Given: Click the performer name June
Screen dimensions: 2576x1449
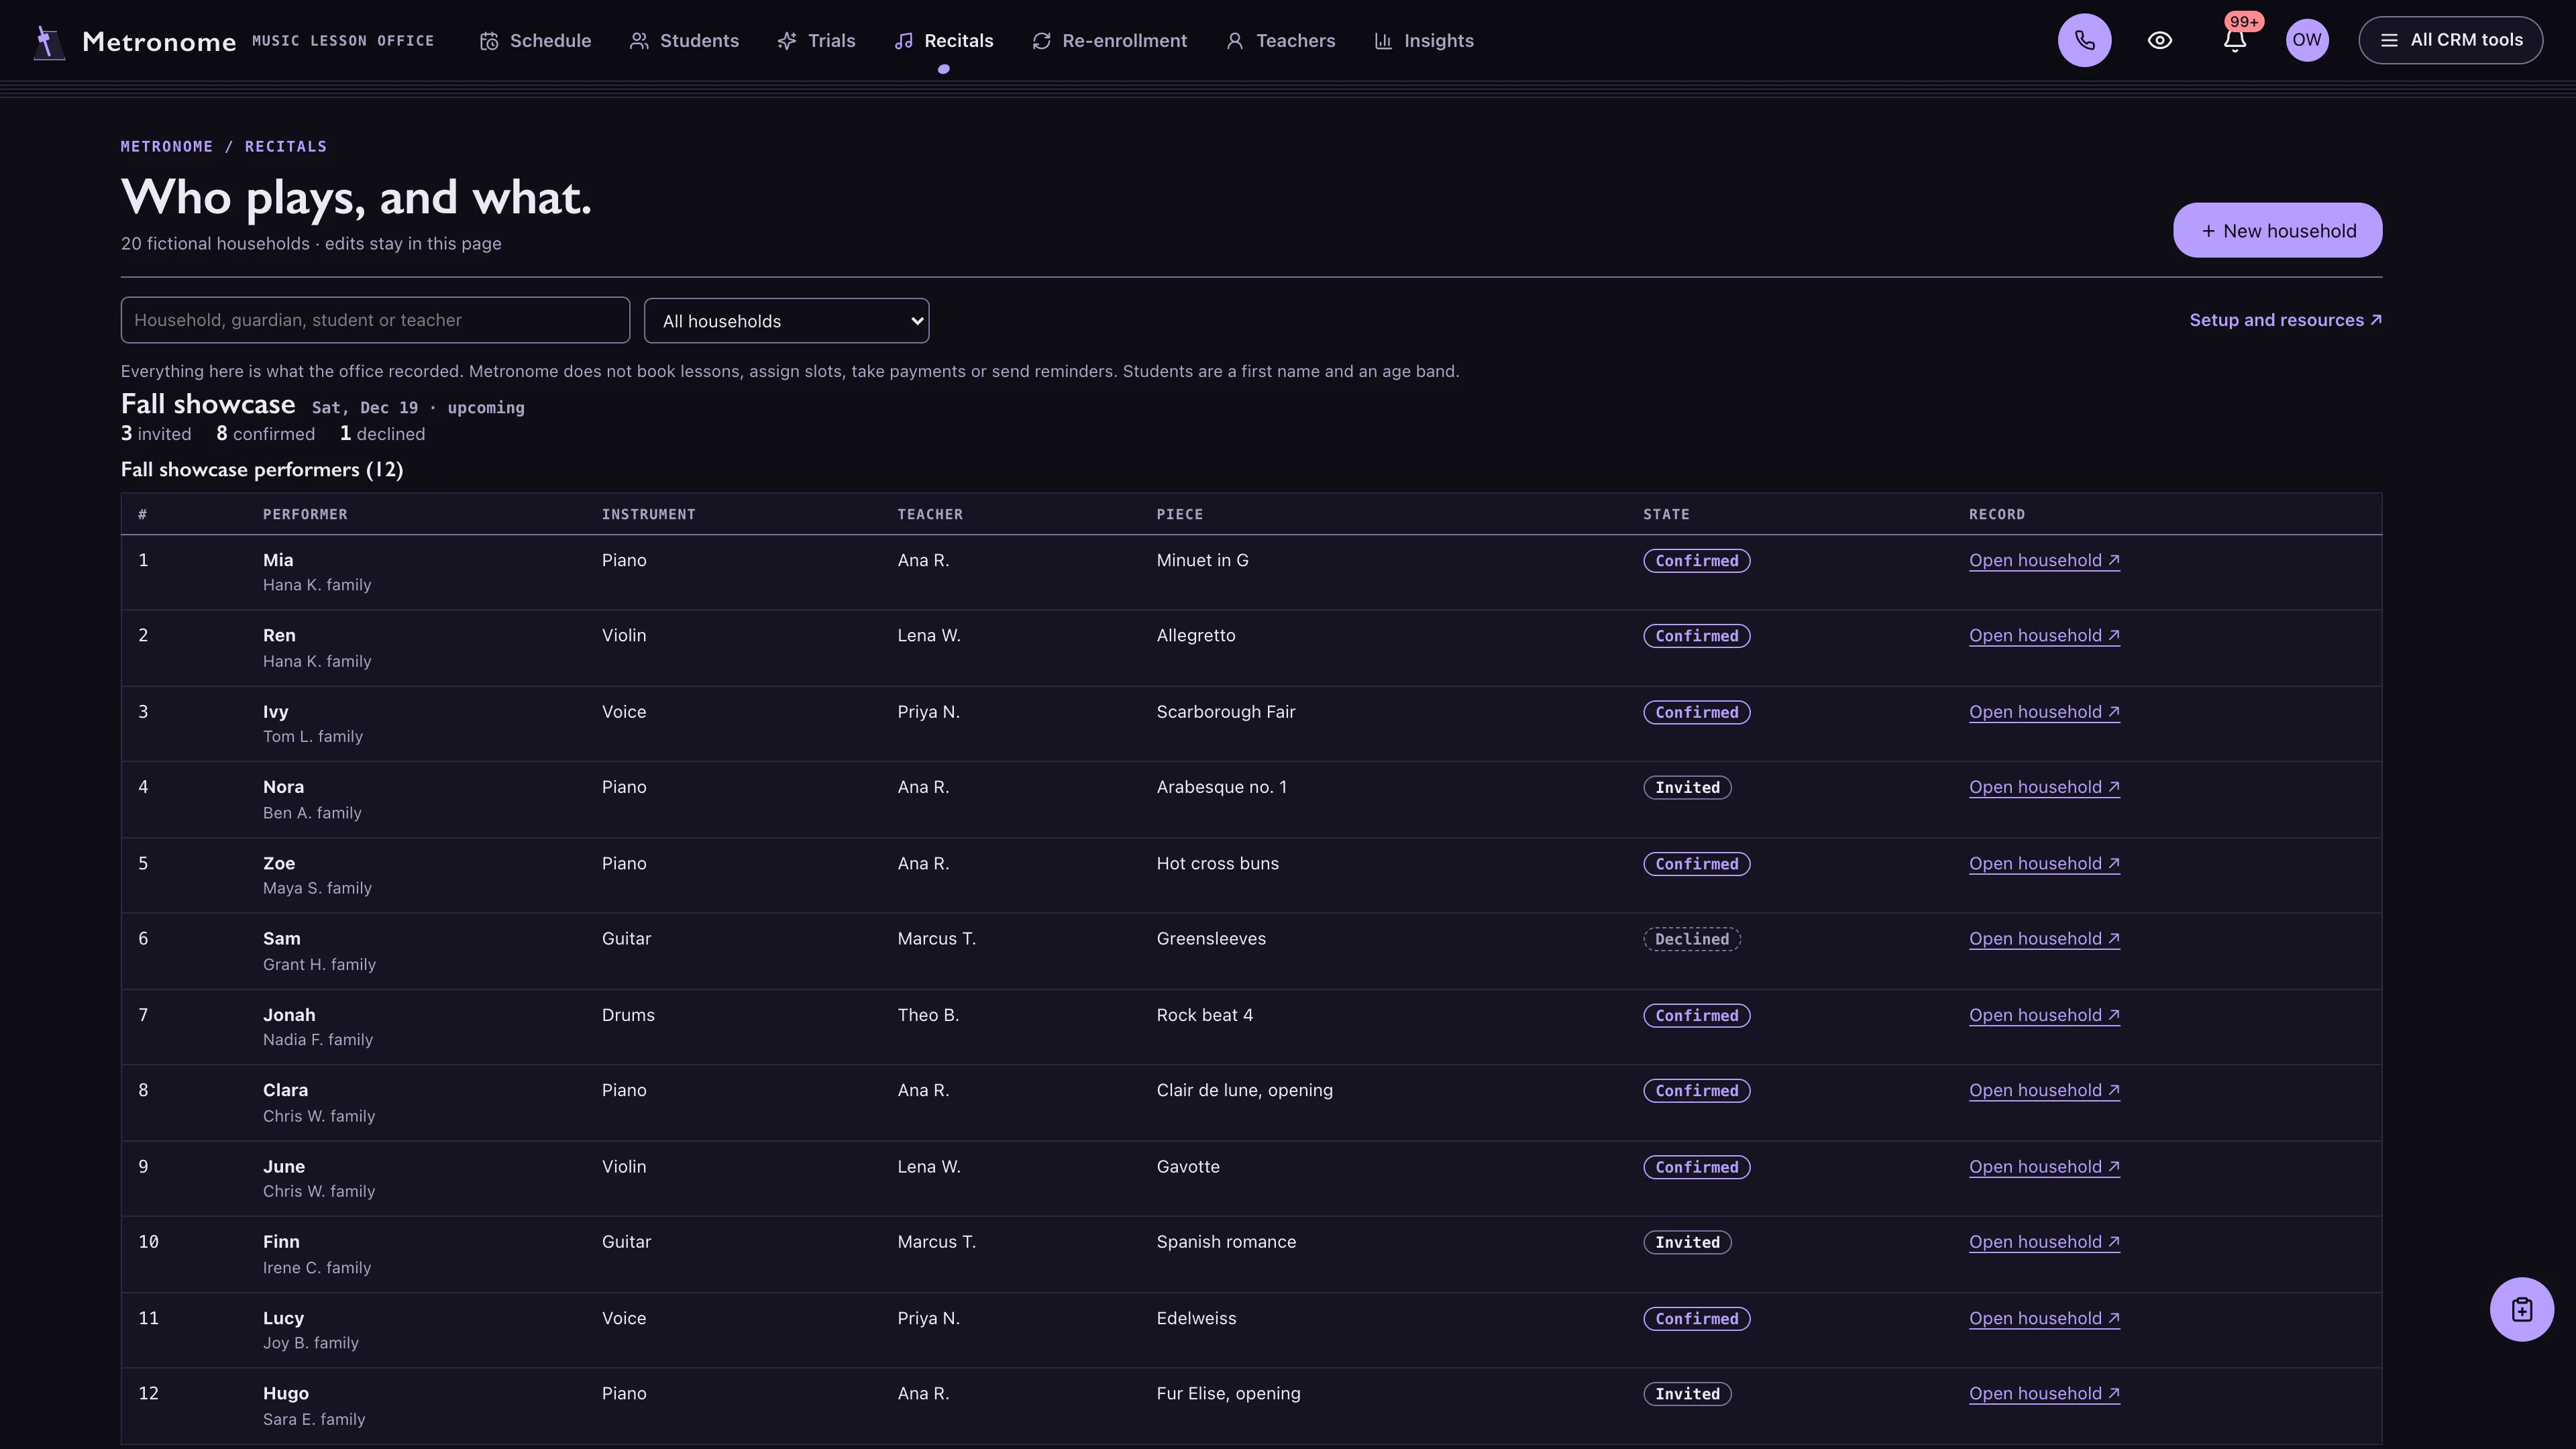Looking at the screenshot, I should [284, 1166].
